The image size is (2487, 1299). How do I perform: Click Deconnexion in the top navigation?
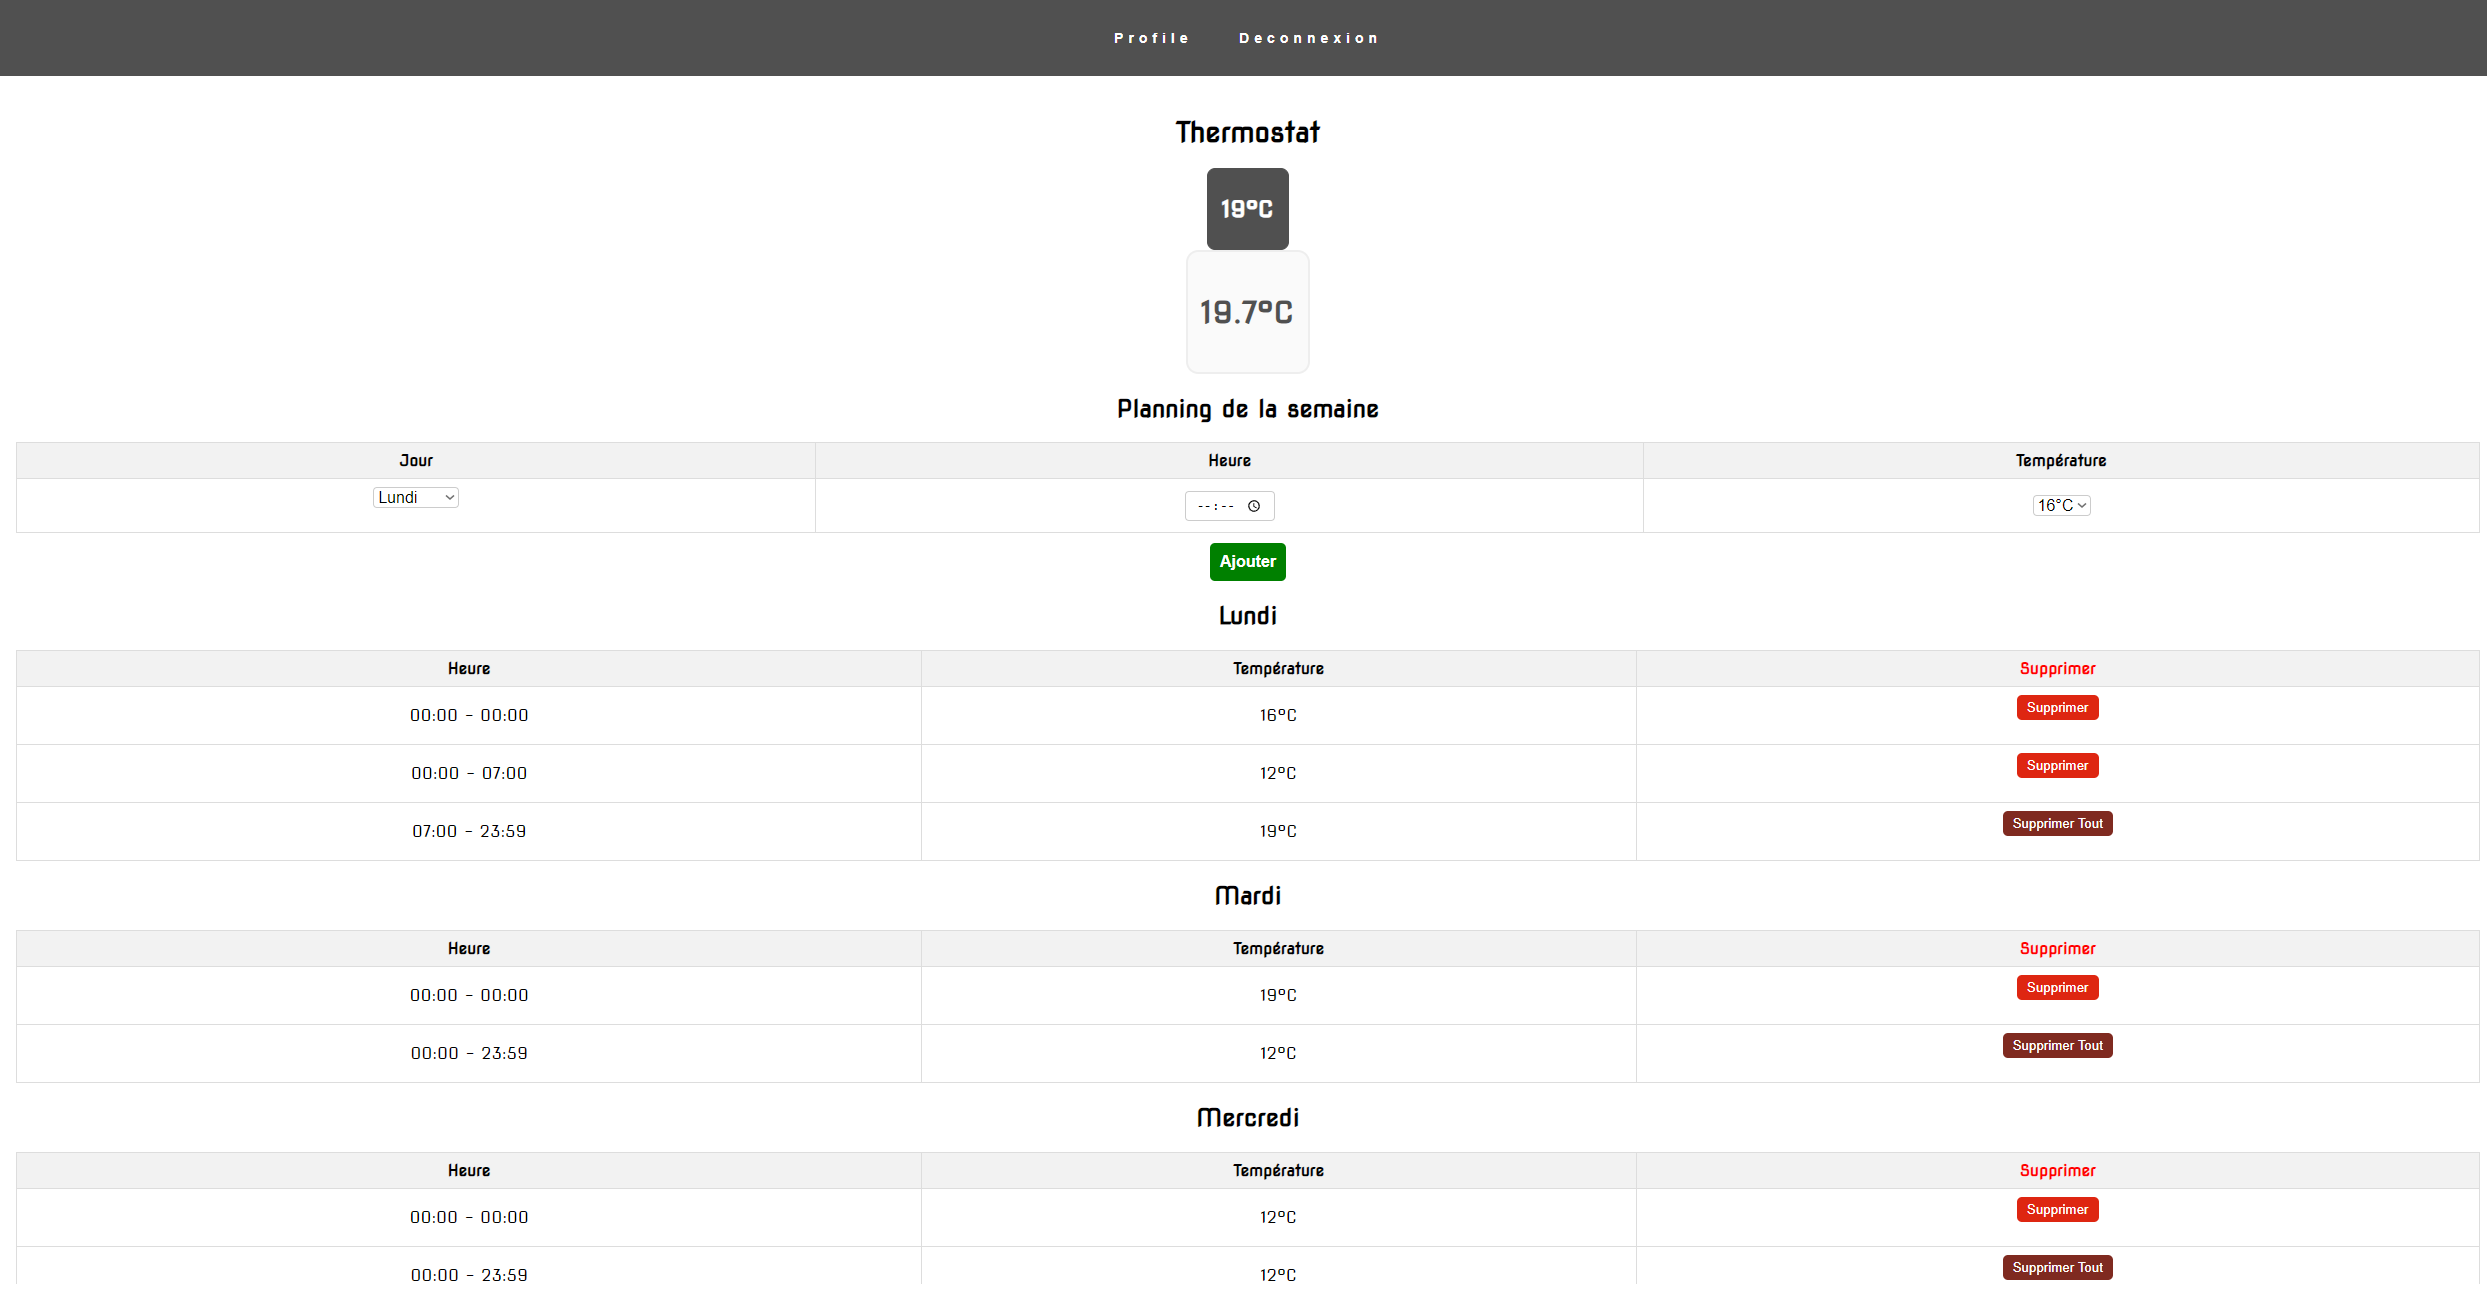tap(1308, 38)
